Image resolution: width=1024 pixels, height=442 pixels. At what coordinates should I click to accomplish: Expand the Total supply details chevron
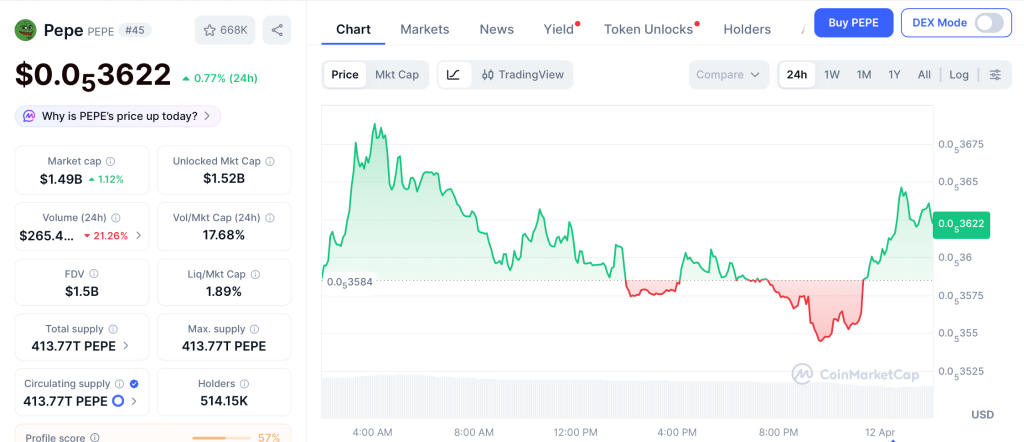click(125, 346)
